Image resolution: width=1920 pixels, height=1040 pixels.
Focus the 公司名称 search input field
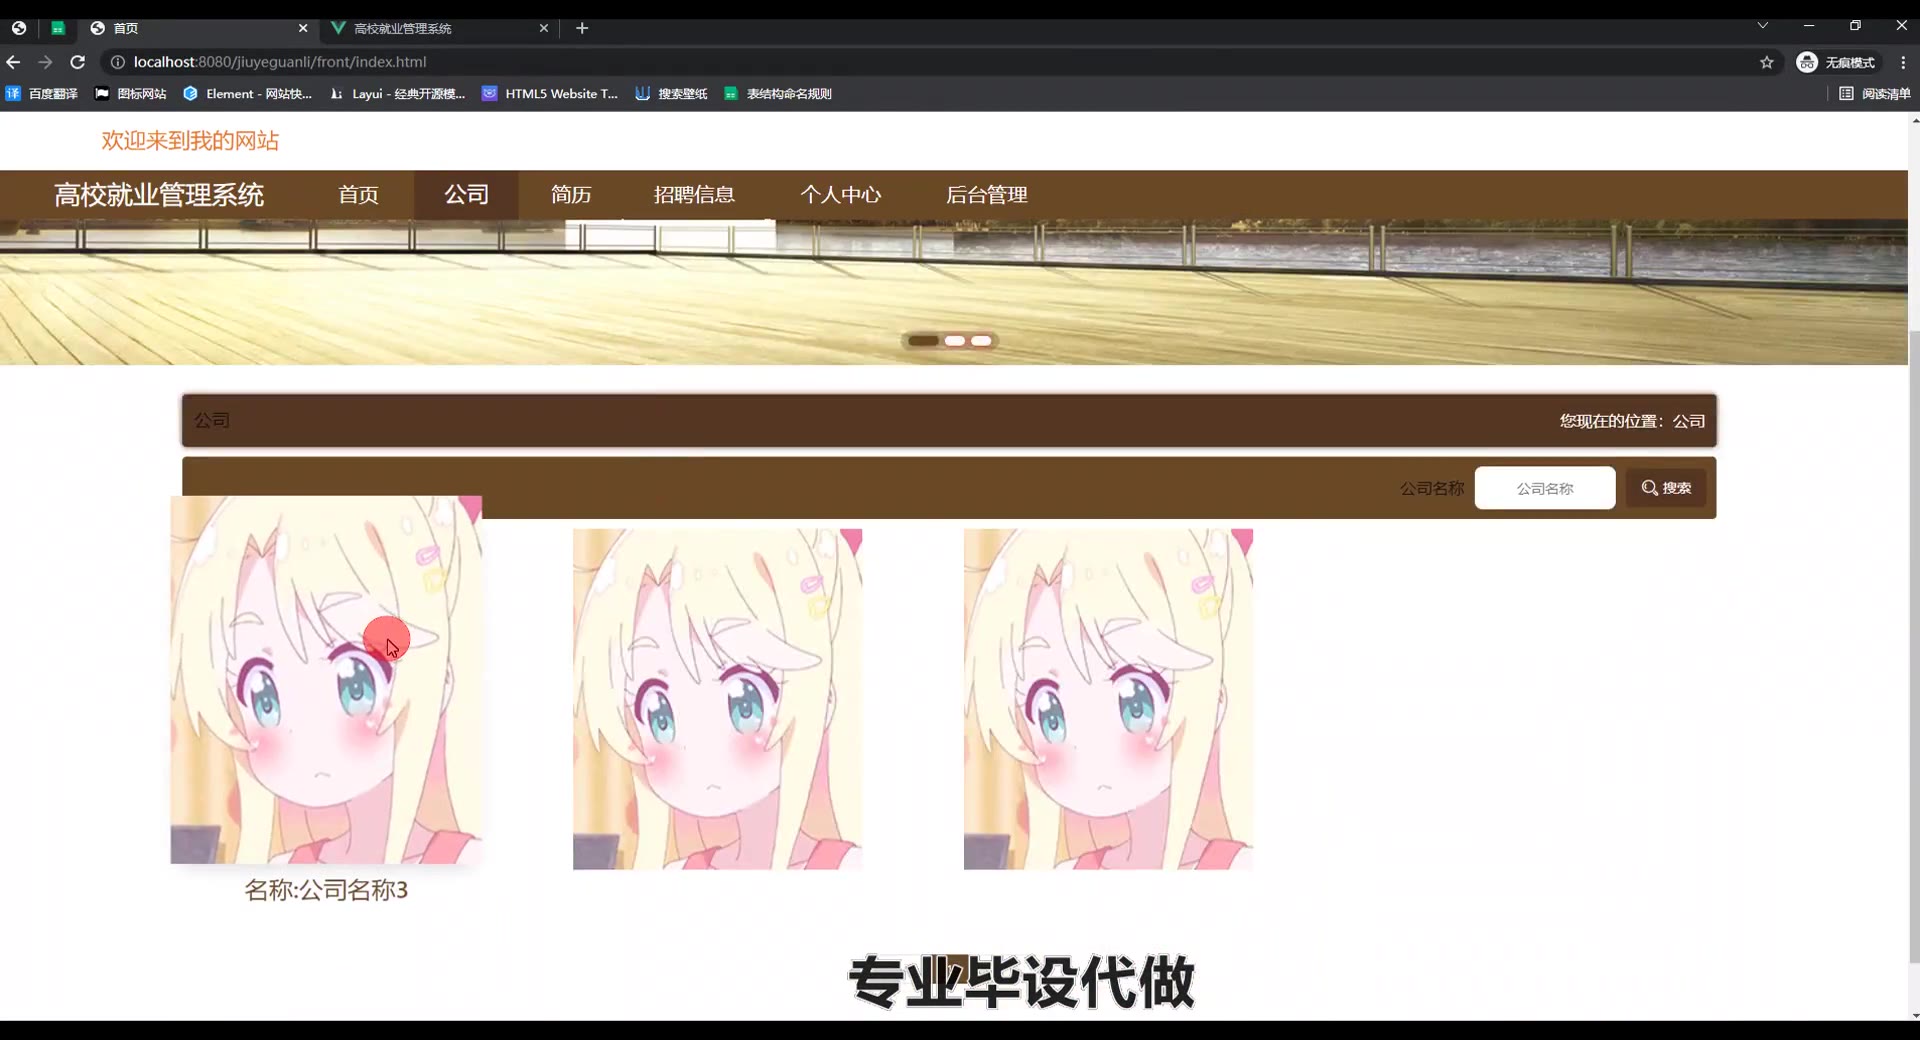point(1545,488)
